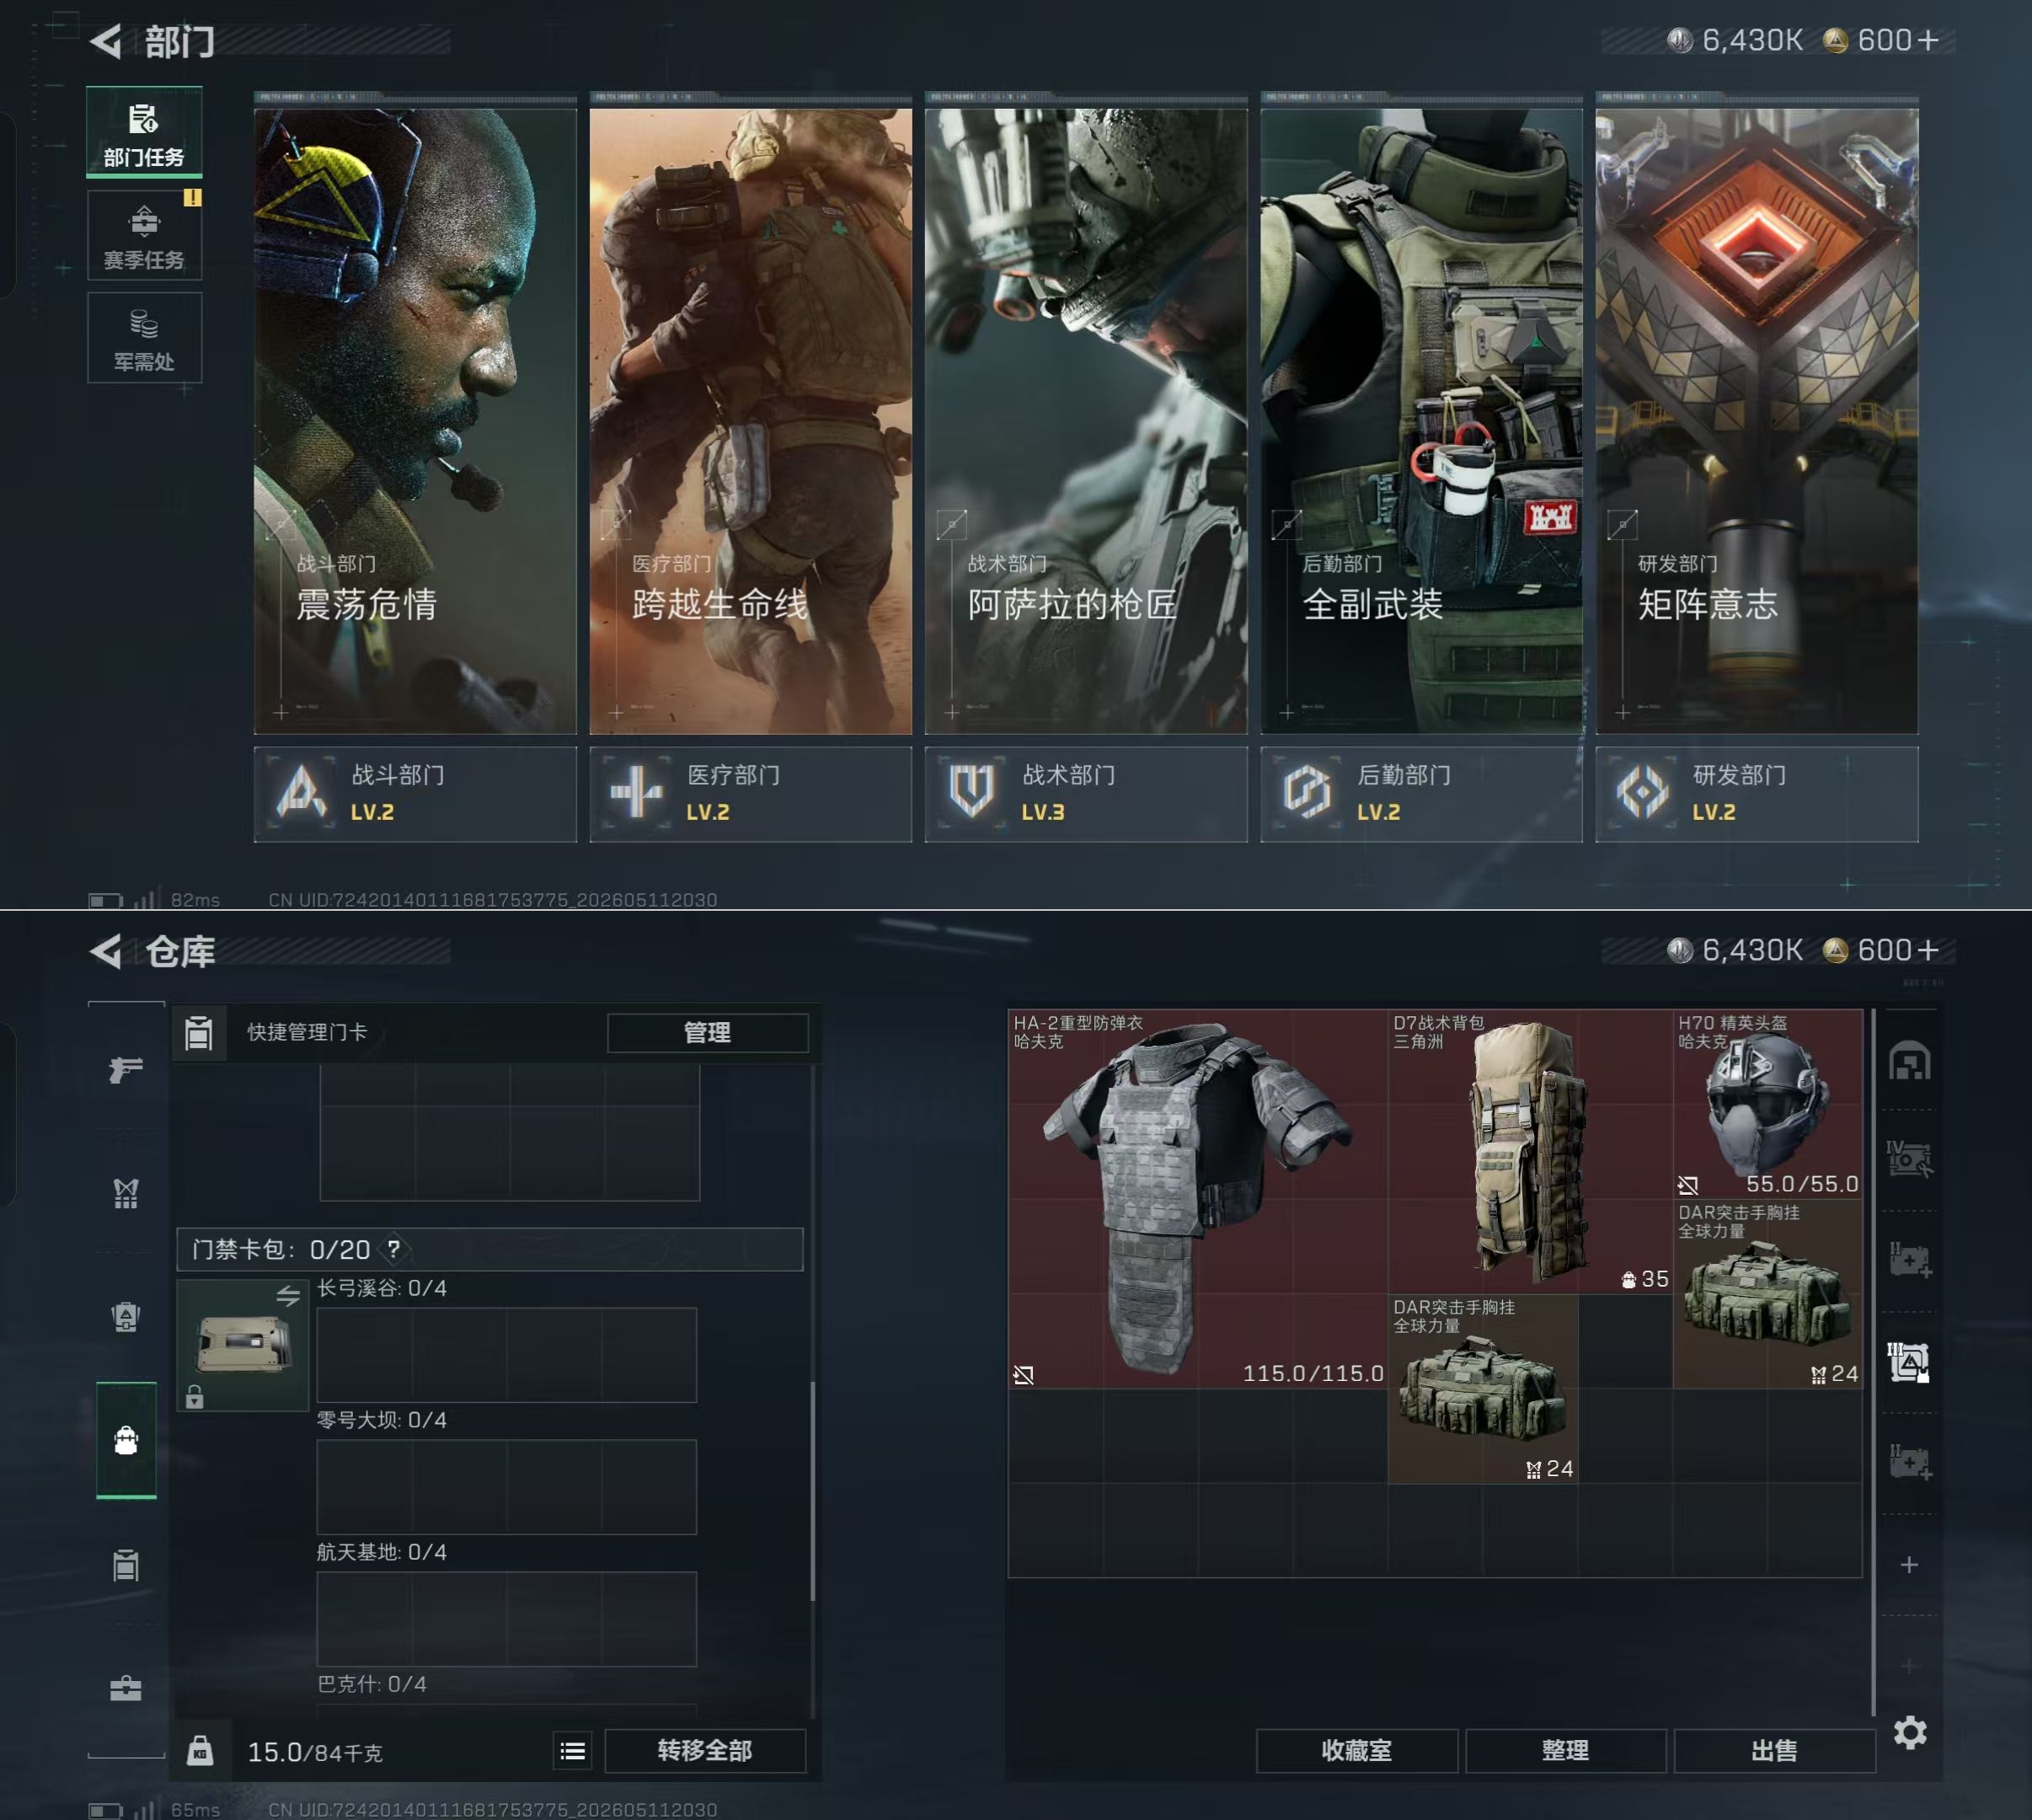This screenshot has height=1820, width=2032.
Task: Click the 零号大坝 card slot row
Action: [507, 1487]
